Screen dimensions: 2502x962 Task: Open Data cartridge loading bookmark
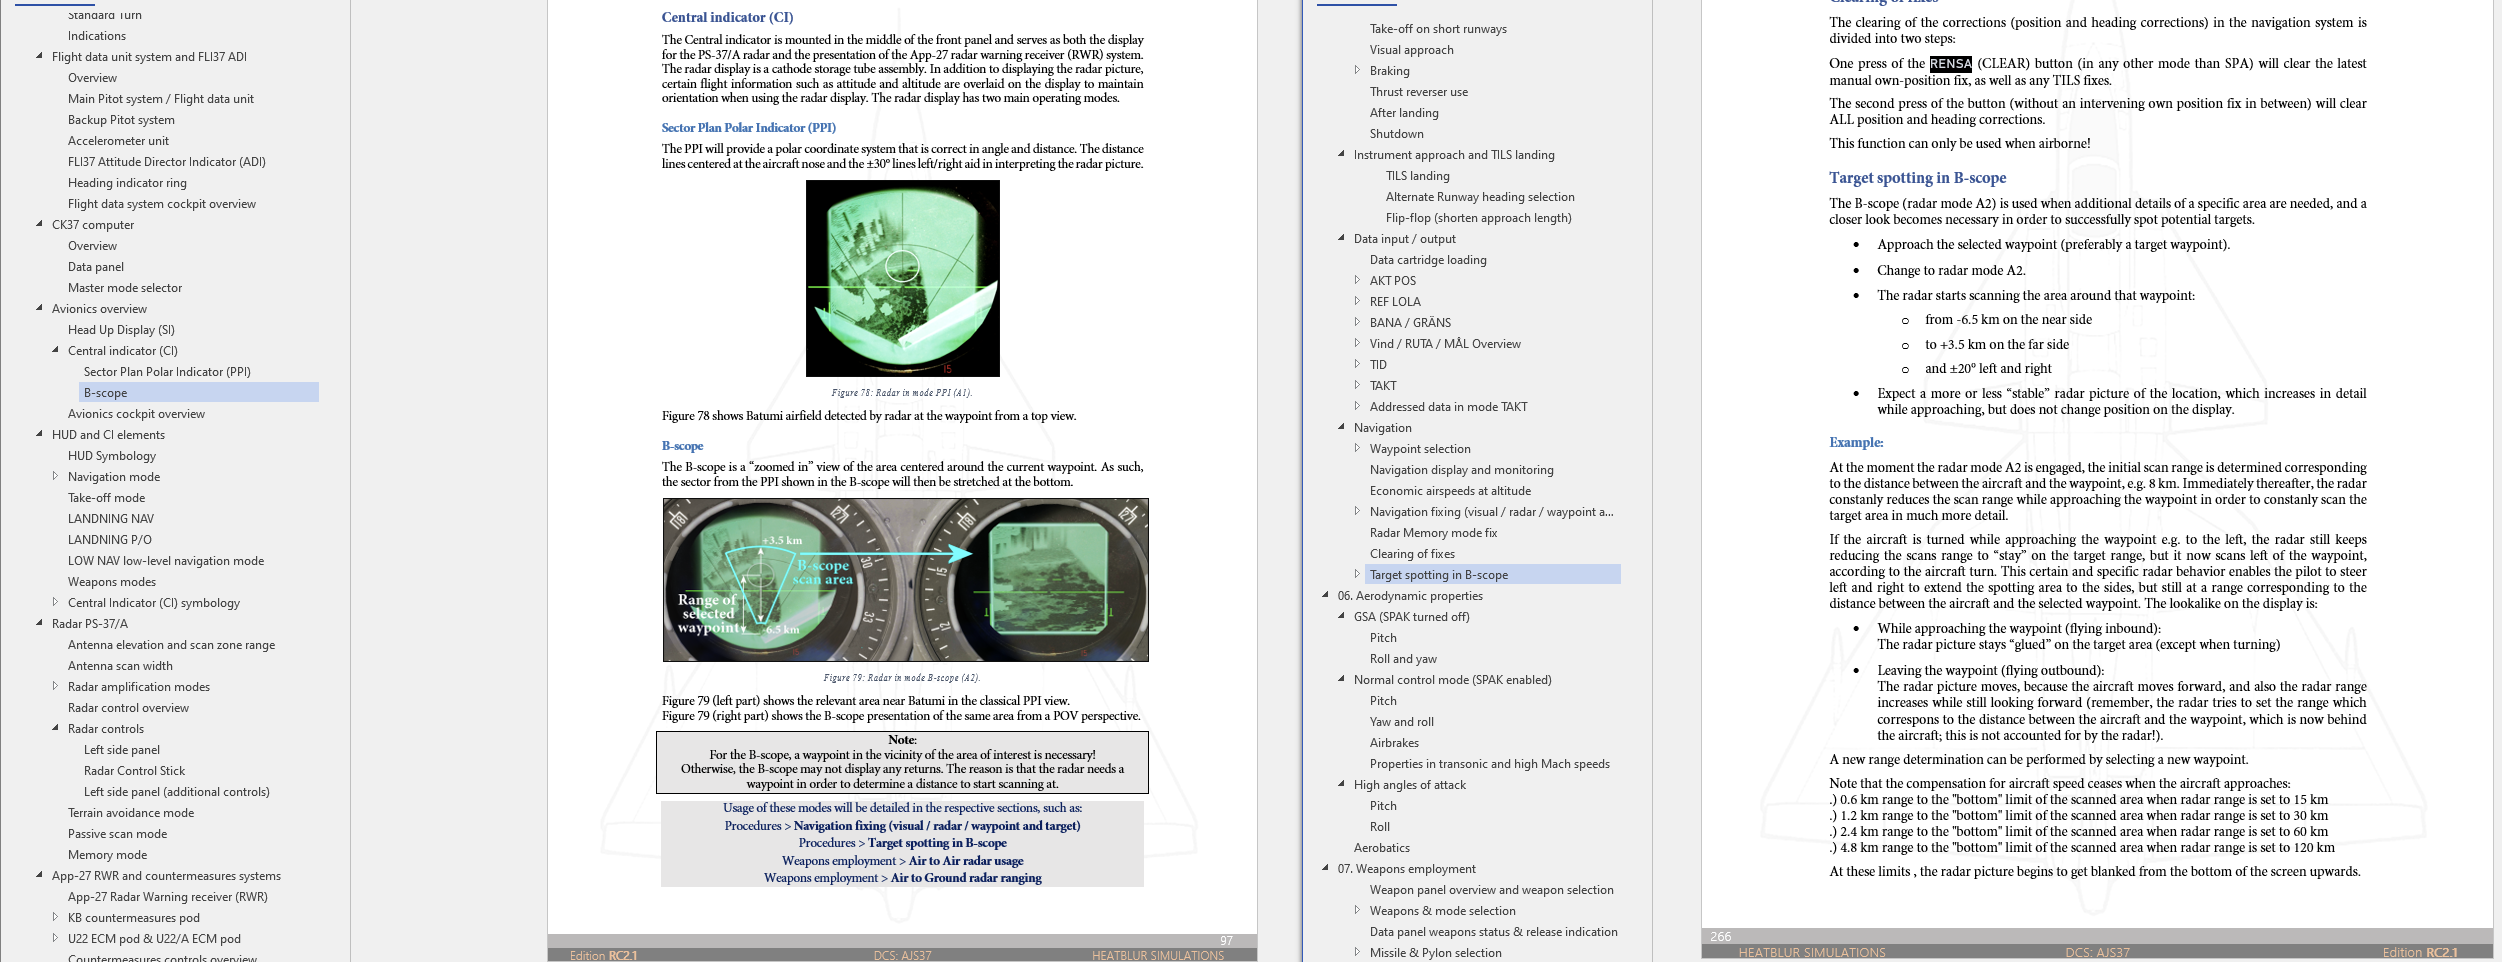click(1428, 260)
